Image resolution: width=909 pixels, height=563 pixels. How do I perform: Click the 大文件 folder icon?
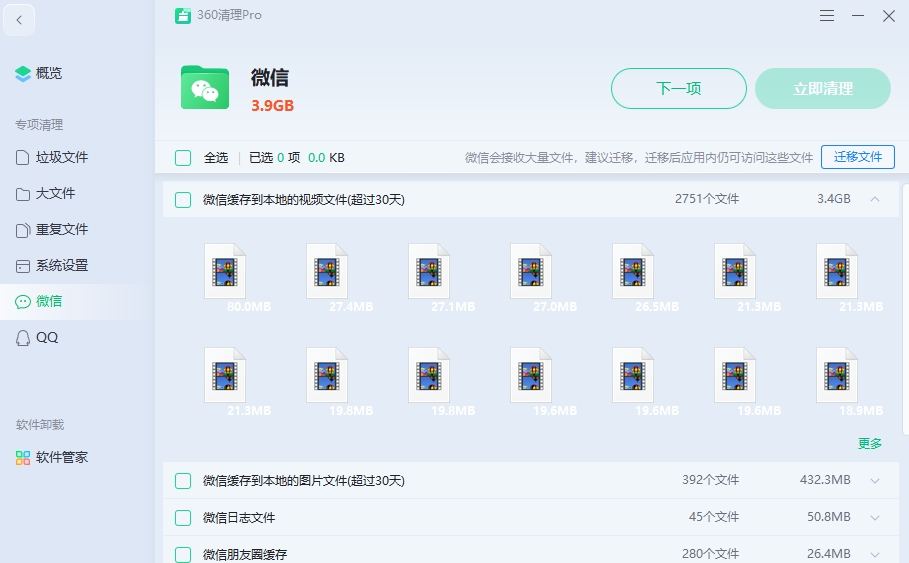click(23, 194)
